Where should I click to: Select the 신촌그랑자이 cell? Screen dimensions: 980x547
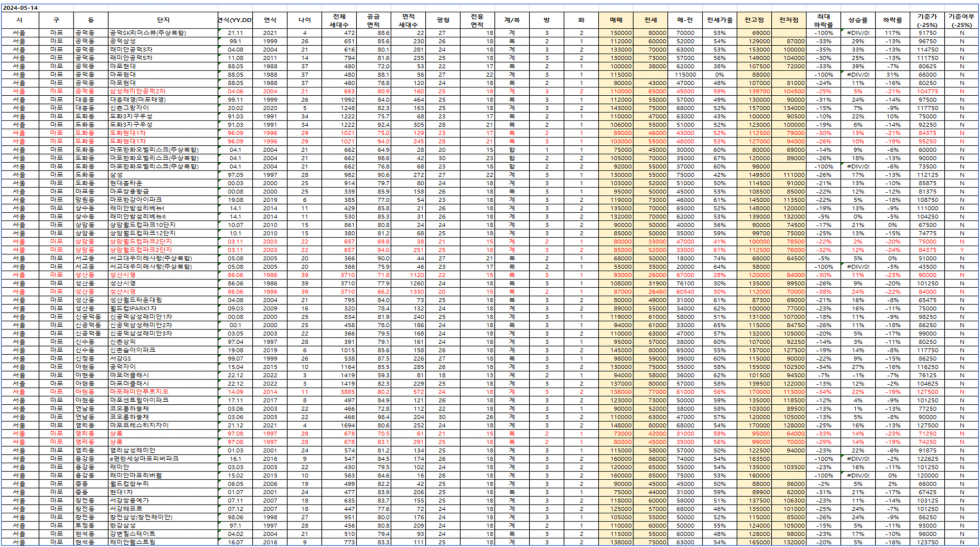(x=163, y=108)
